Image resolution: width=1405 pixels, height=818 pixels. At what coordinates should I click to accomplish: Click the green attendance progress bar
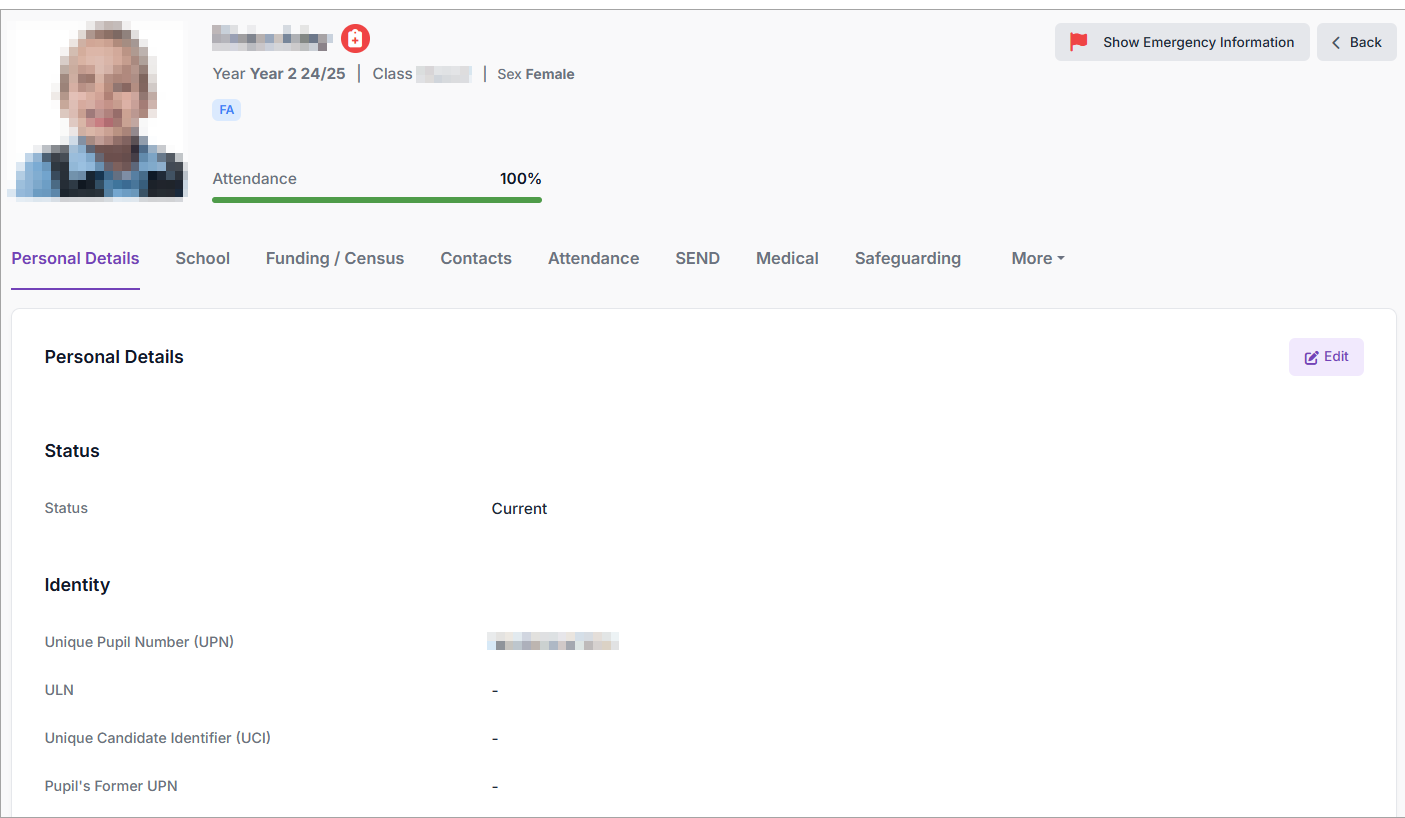(x=377, y=200)
